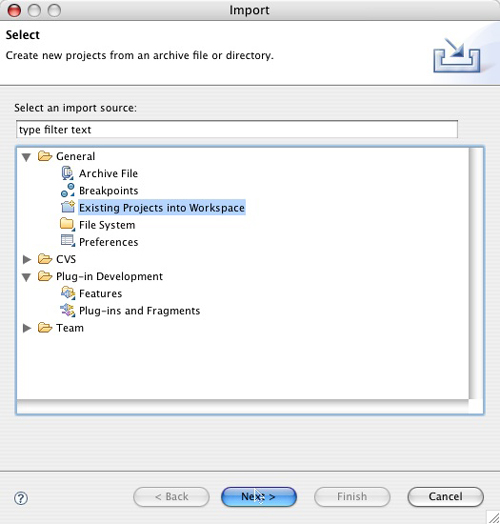Viewport: 500px width, 524px height.
Task: Click the Features icon under Plug-in Development
Action: pos(68,293)
